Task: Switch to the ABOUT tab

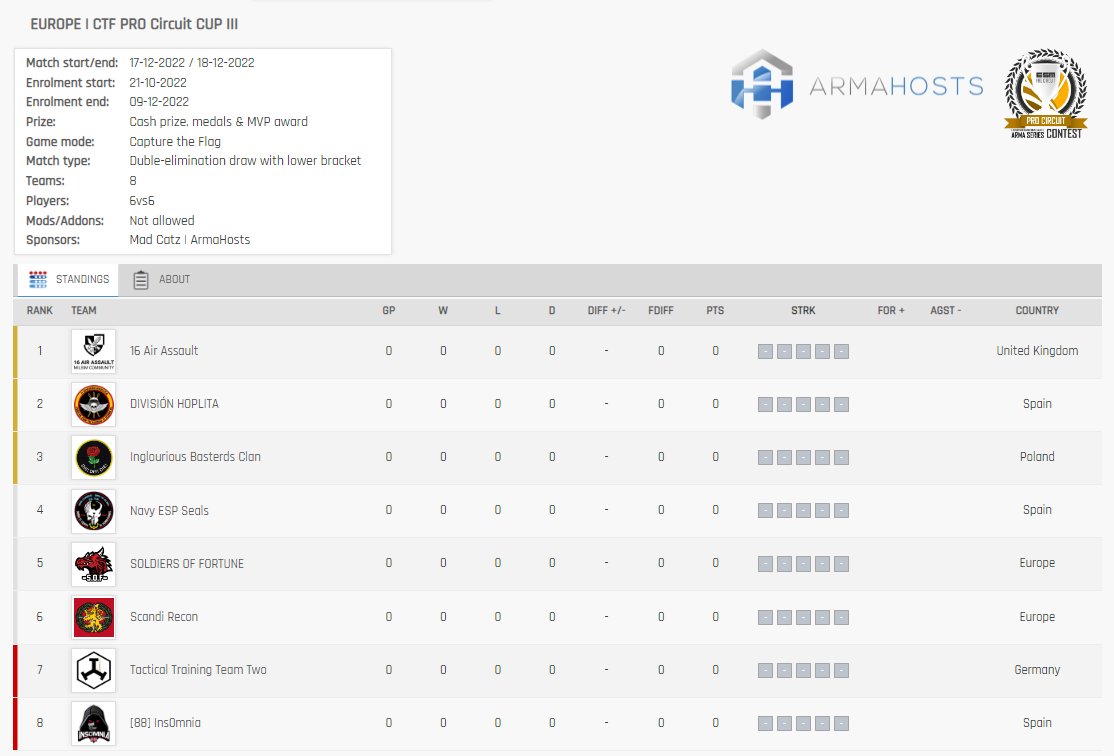Action: [162, 279]
